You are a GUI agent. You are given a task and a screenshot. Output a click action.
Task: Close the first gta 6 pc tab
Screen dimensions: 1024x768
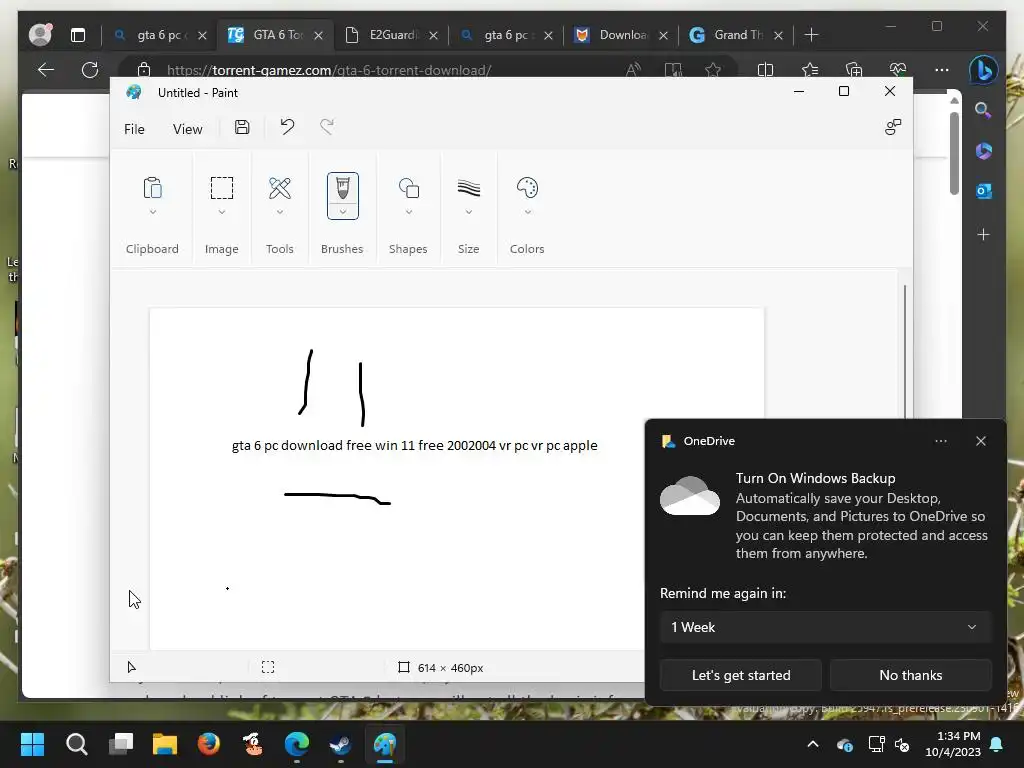(x=202, y=35)
